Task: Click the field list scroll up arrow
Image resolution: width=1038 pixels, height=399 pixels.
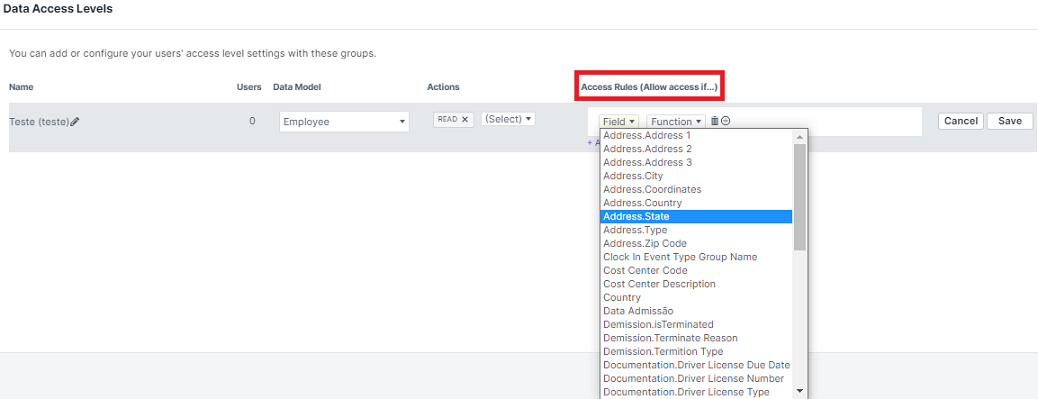Action: (800, 136)
